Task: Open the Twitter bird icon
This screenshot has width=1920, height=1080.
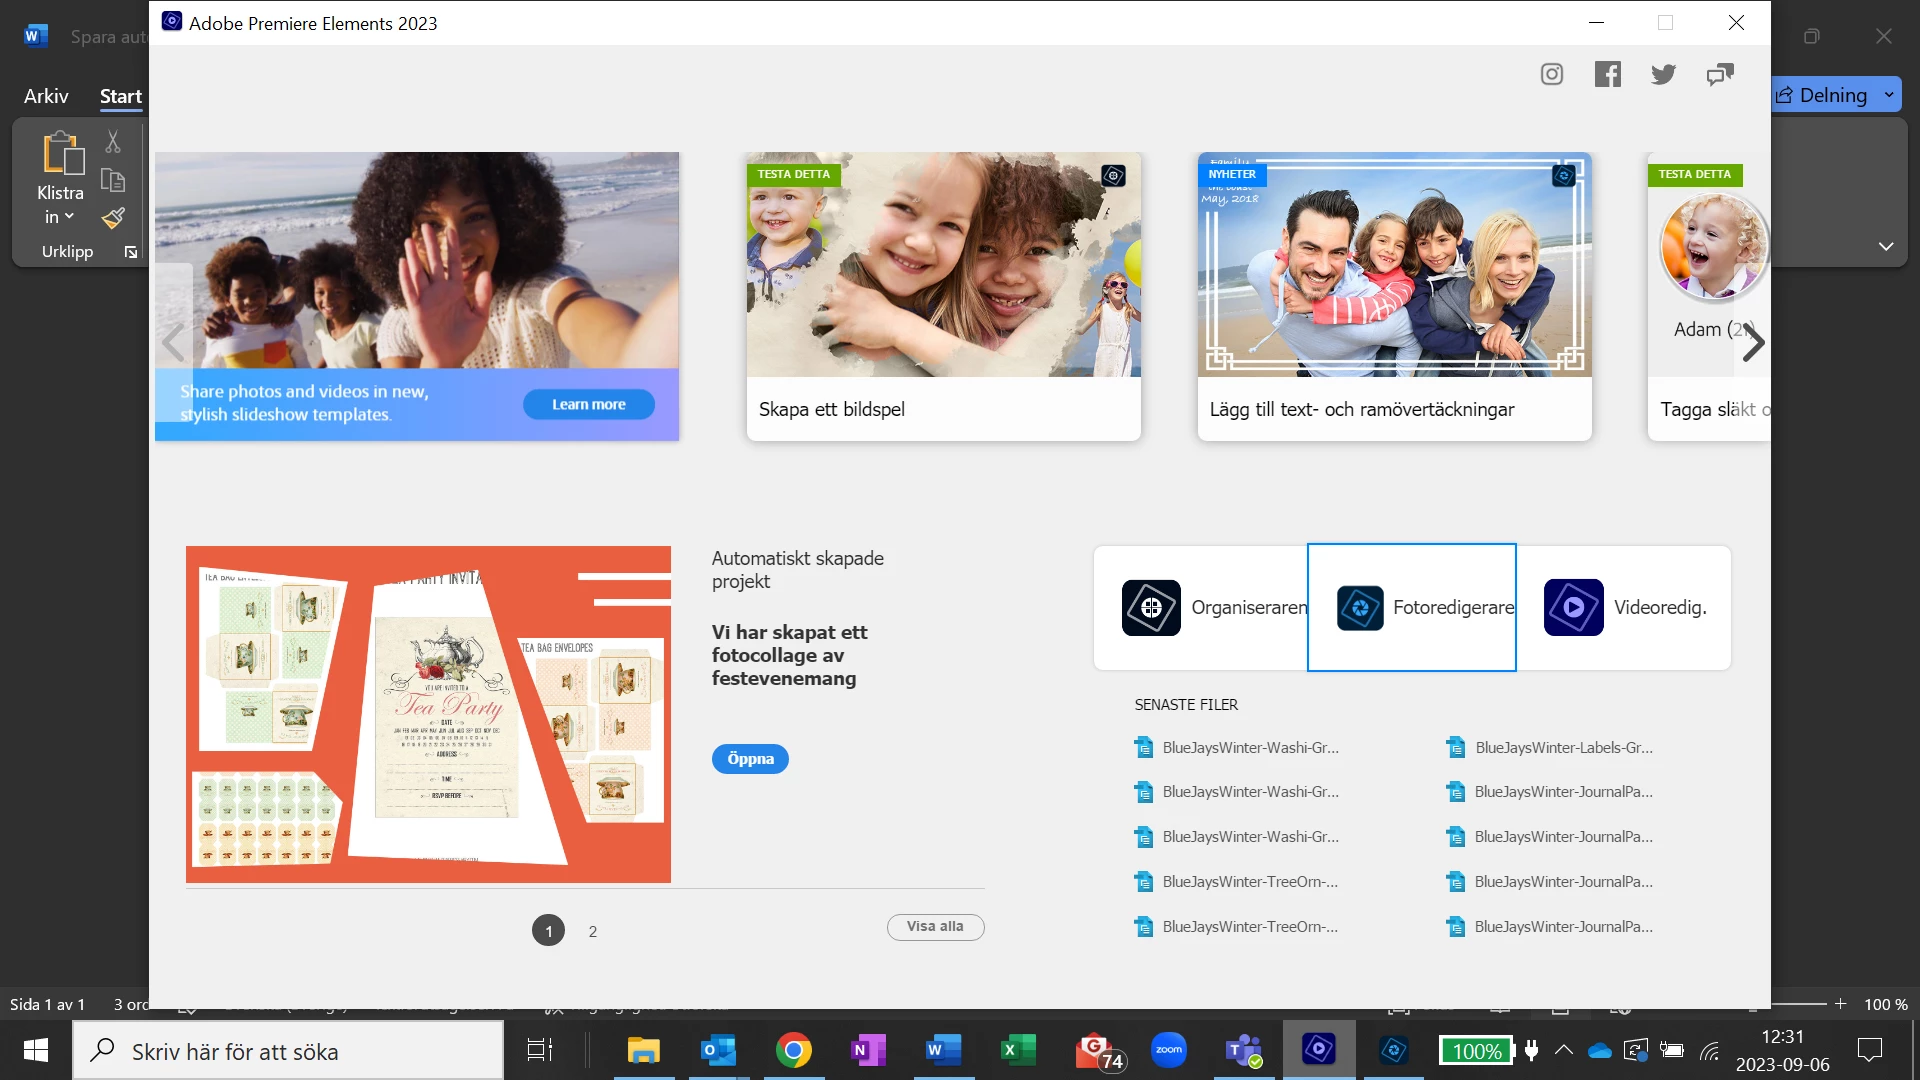Action: pyautogui.click(x=1663, y=74)
